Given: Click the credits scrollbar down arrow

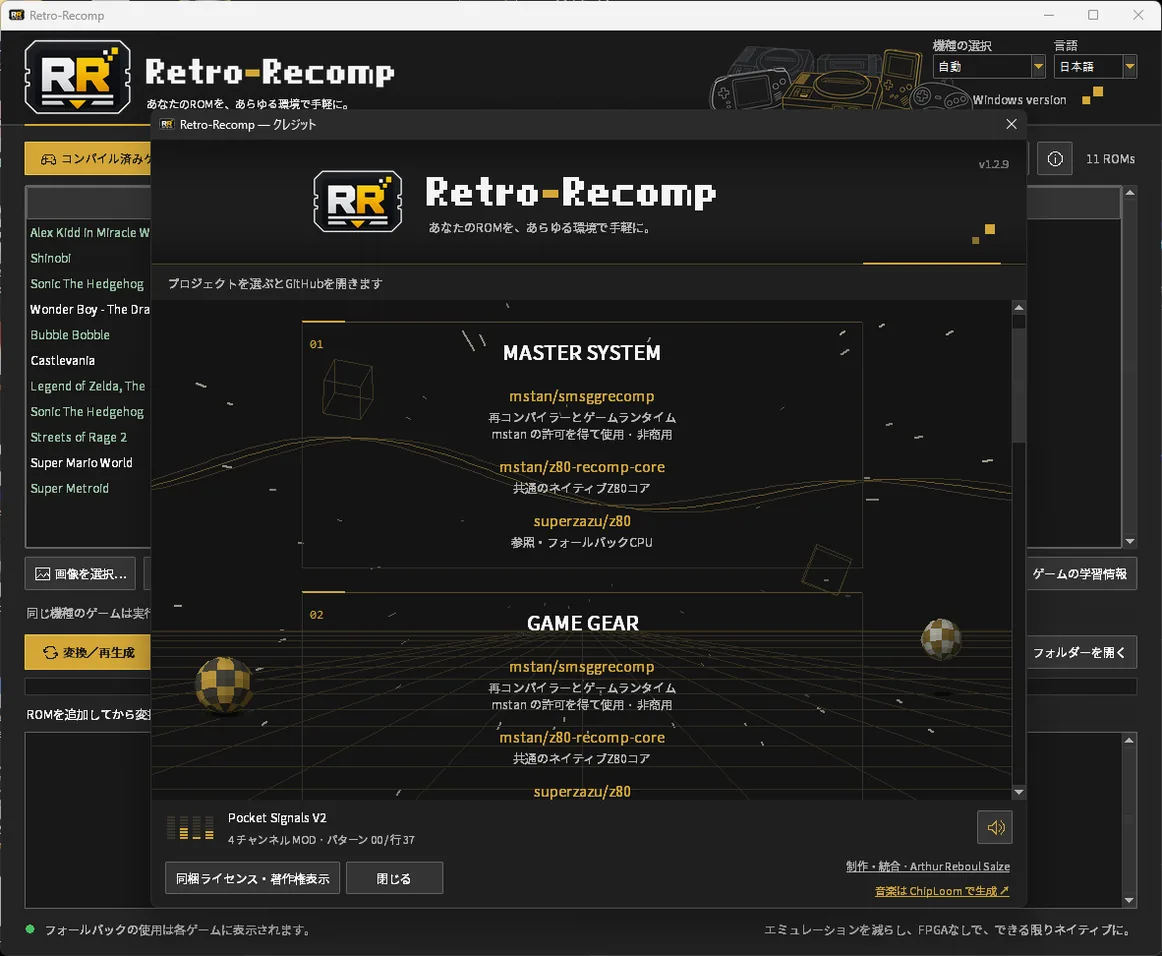Looking at the screenshot, I should [x=1019, y=792].
